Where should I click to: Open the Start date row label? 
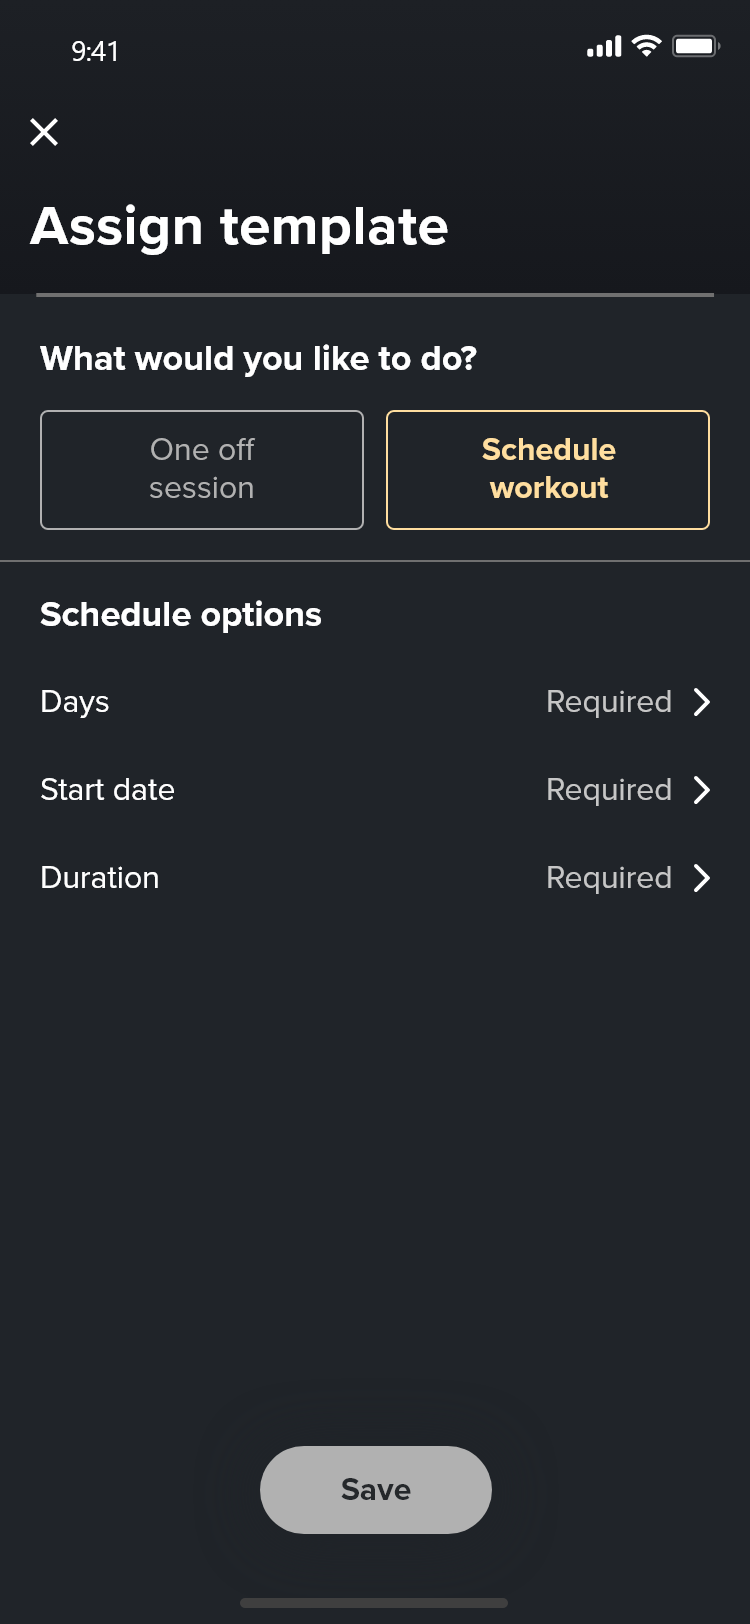coord(108,790)
